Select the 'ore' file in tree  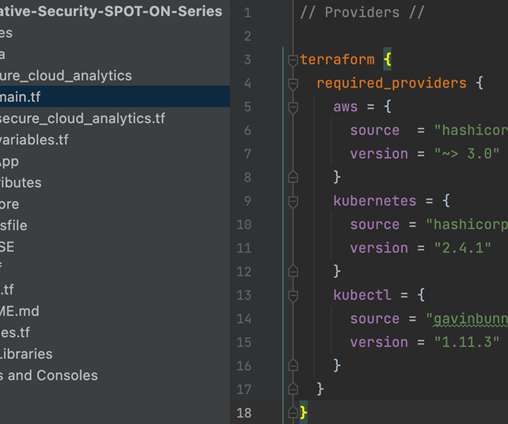pos(9,204)
